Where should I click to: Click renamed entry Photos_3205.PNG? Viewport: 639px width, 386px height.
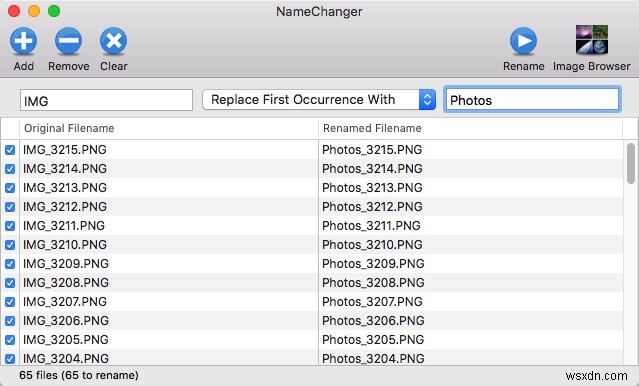(x=373, y=340)
